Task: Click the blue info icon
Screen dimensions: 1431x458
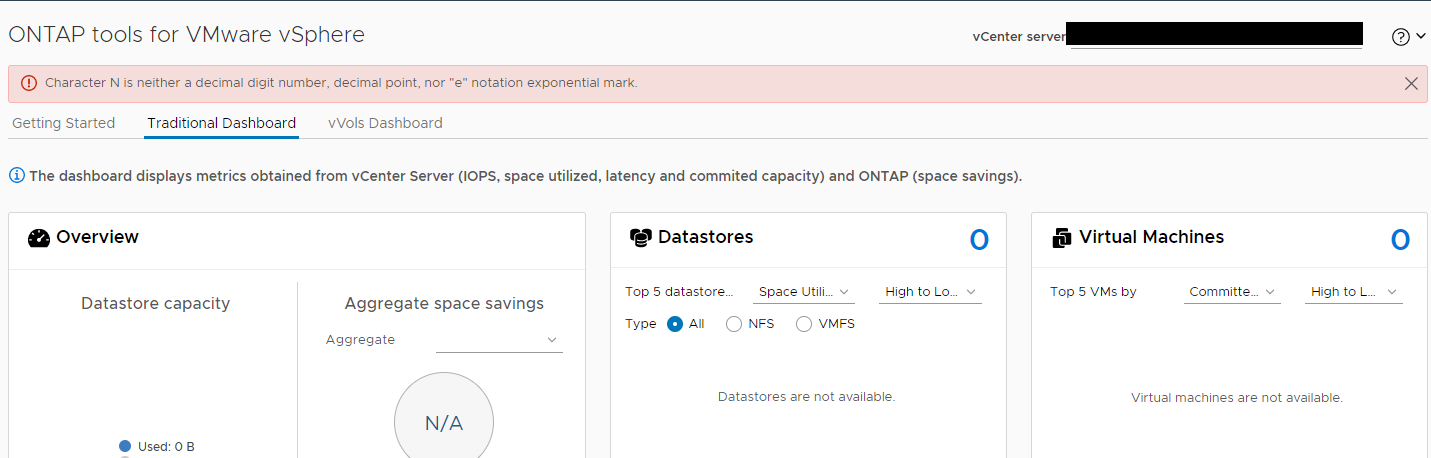Action: tap(17, 176)
